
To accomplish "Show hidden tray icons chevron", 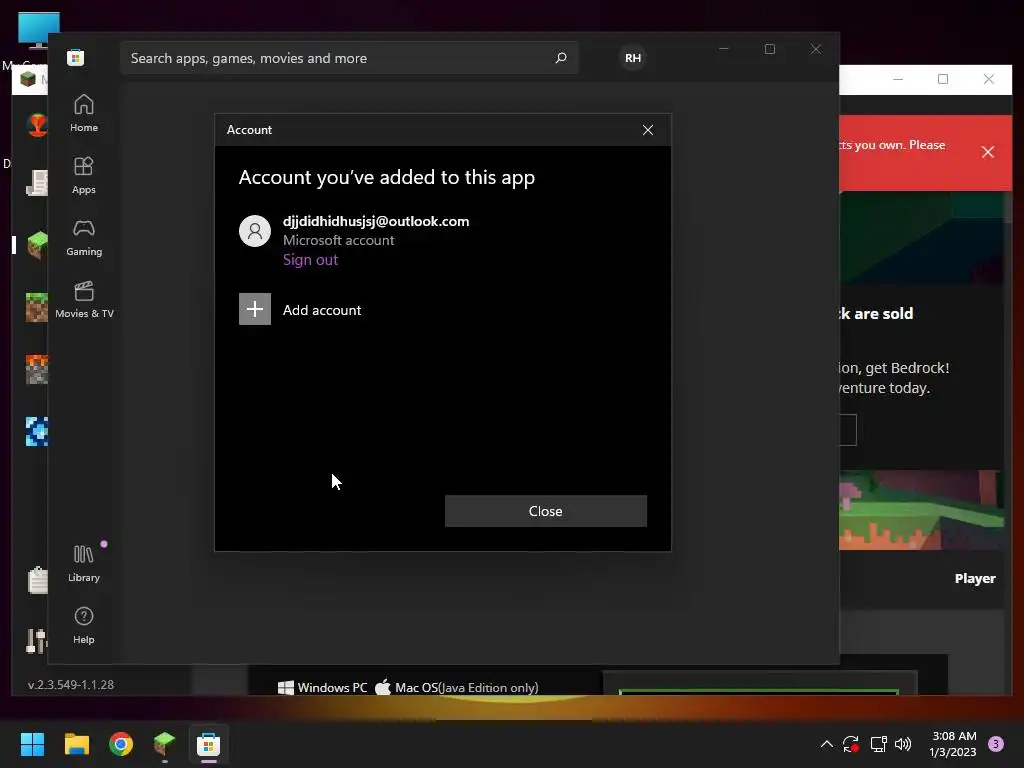I will [x=826, y=744].
